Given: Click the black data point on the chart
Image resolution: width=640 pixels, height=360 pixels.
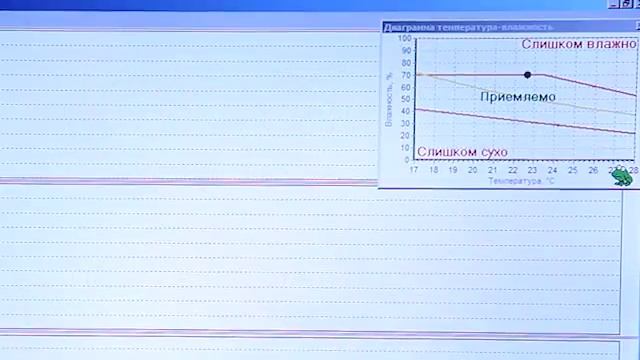Looking at the screenshot, I should [x=527, y=75].
